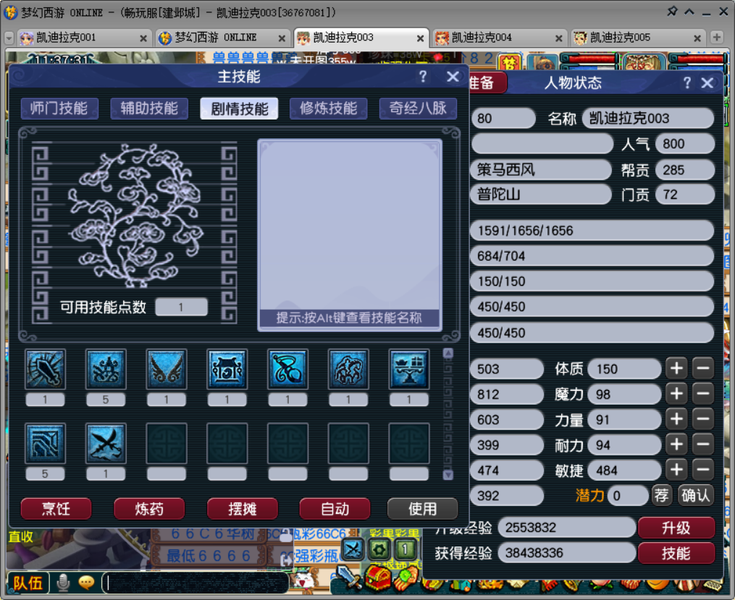This screenshot has height=600, width=735.
Task: Select the rock mountain skill icon
Action: (x=348, y=369)
